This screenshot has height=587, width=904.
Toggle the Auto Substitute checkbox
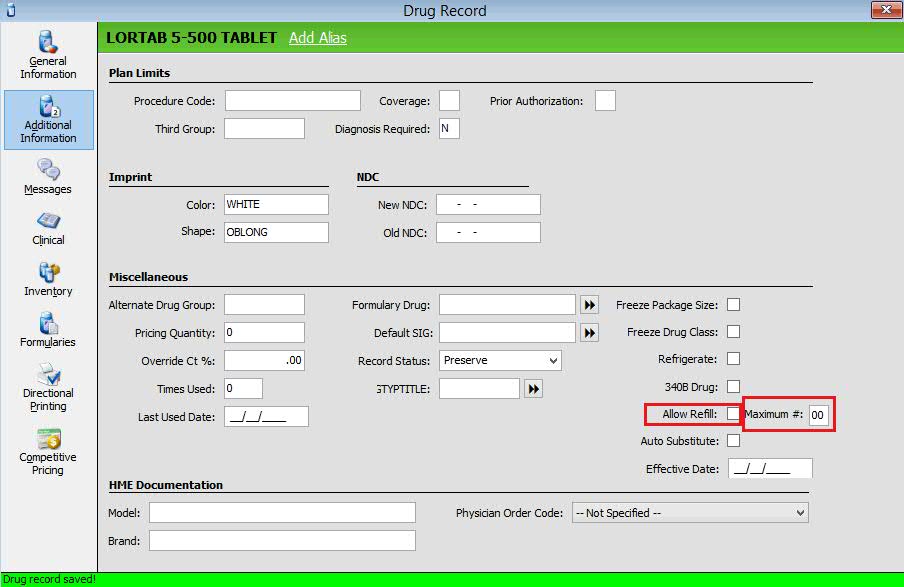(x=733, y=441)
